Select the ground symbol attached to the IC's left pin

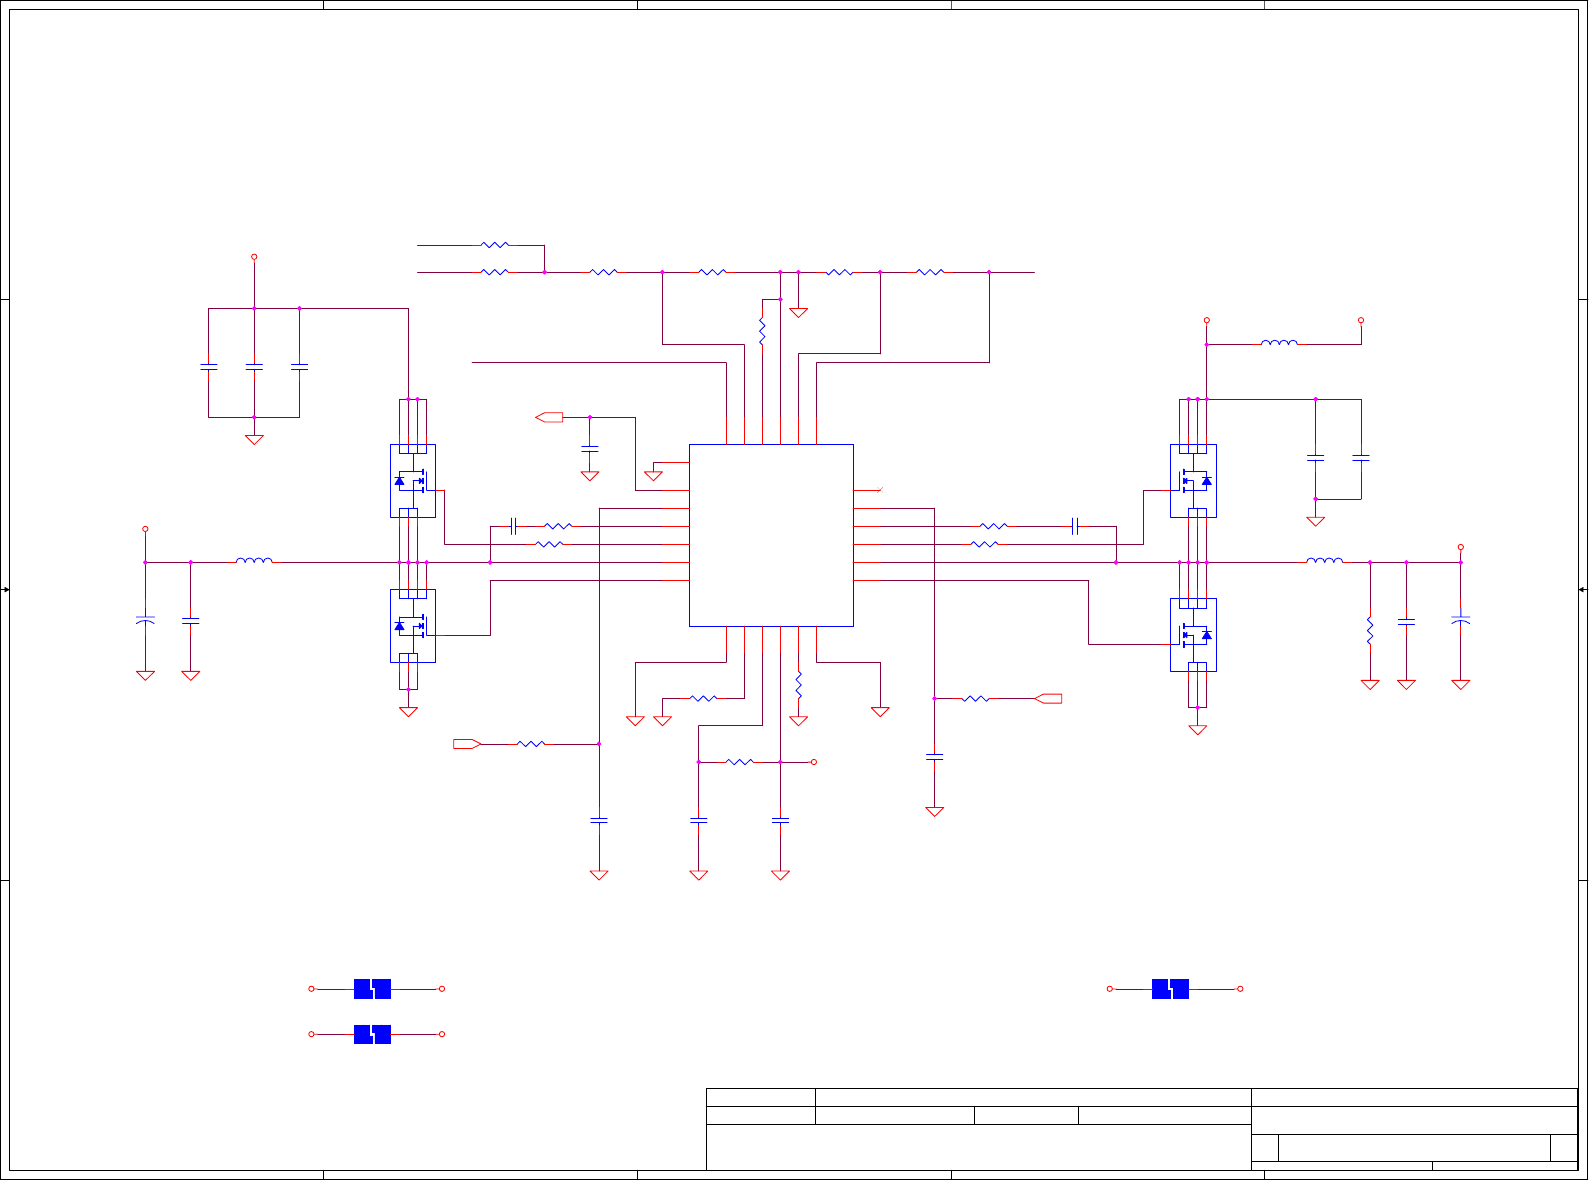[653, 475]
